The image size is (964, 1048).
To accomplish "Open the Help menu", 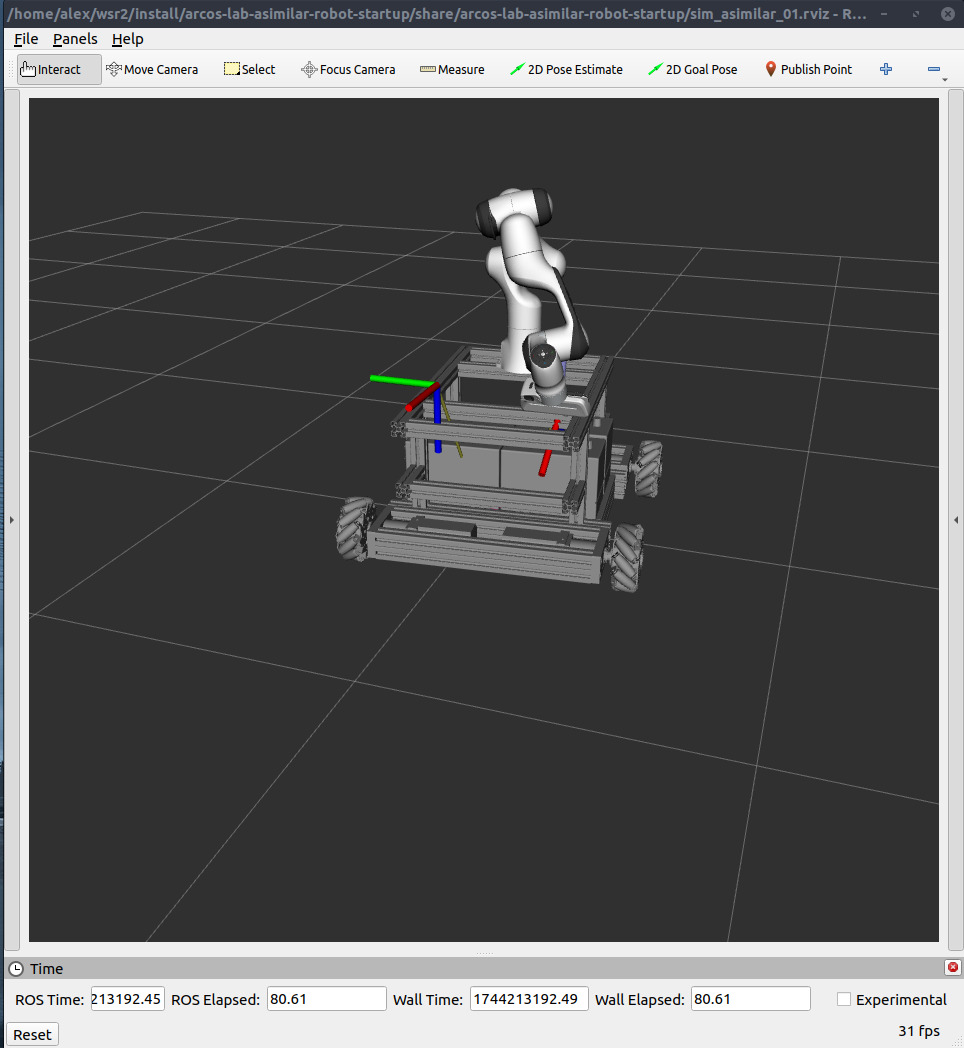I will [x=127, y=39].
